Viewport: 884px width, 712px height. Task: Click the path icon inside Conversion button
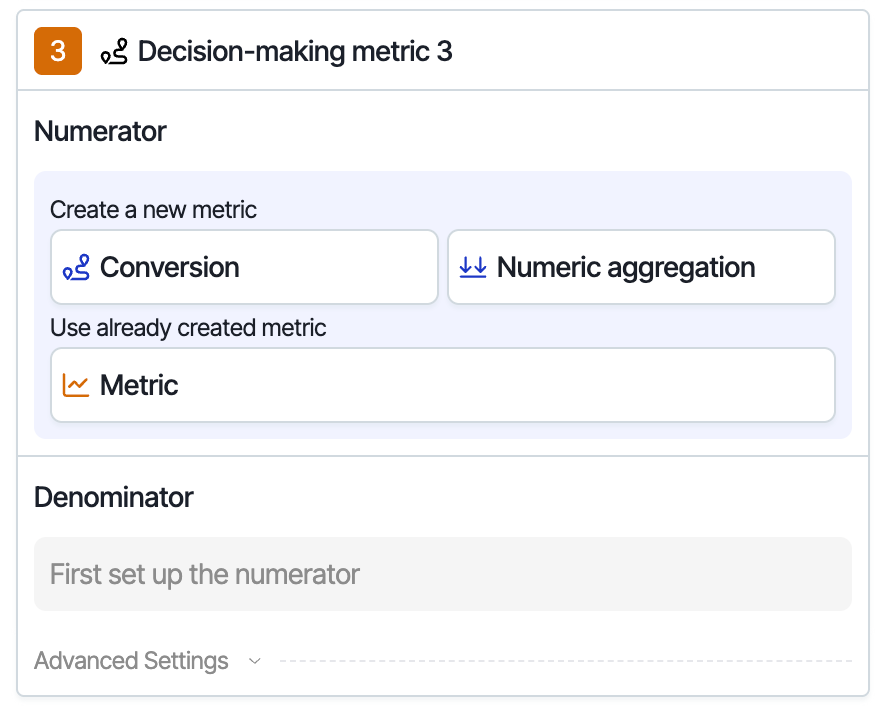pos(76,267)
